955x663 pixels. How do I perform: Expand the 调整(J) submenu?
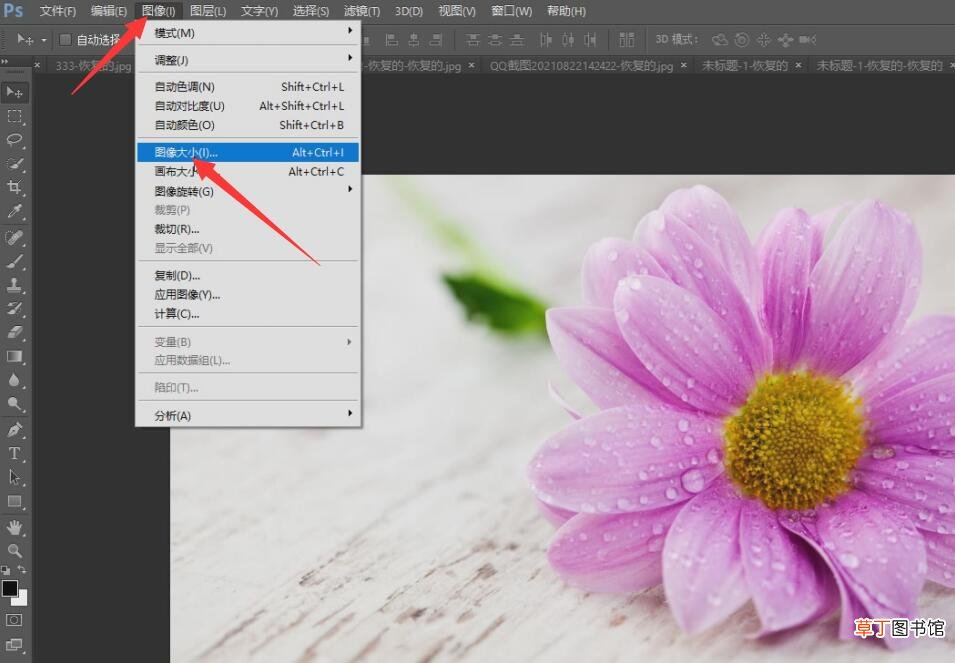pyautogui.click(x=248, y=60)
